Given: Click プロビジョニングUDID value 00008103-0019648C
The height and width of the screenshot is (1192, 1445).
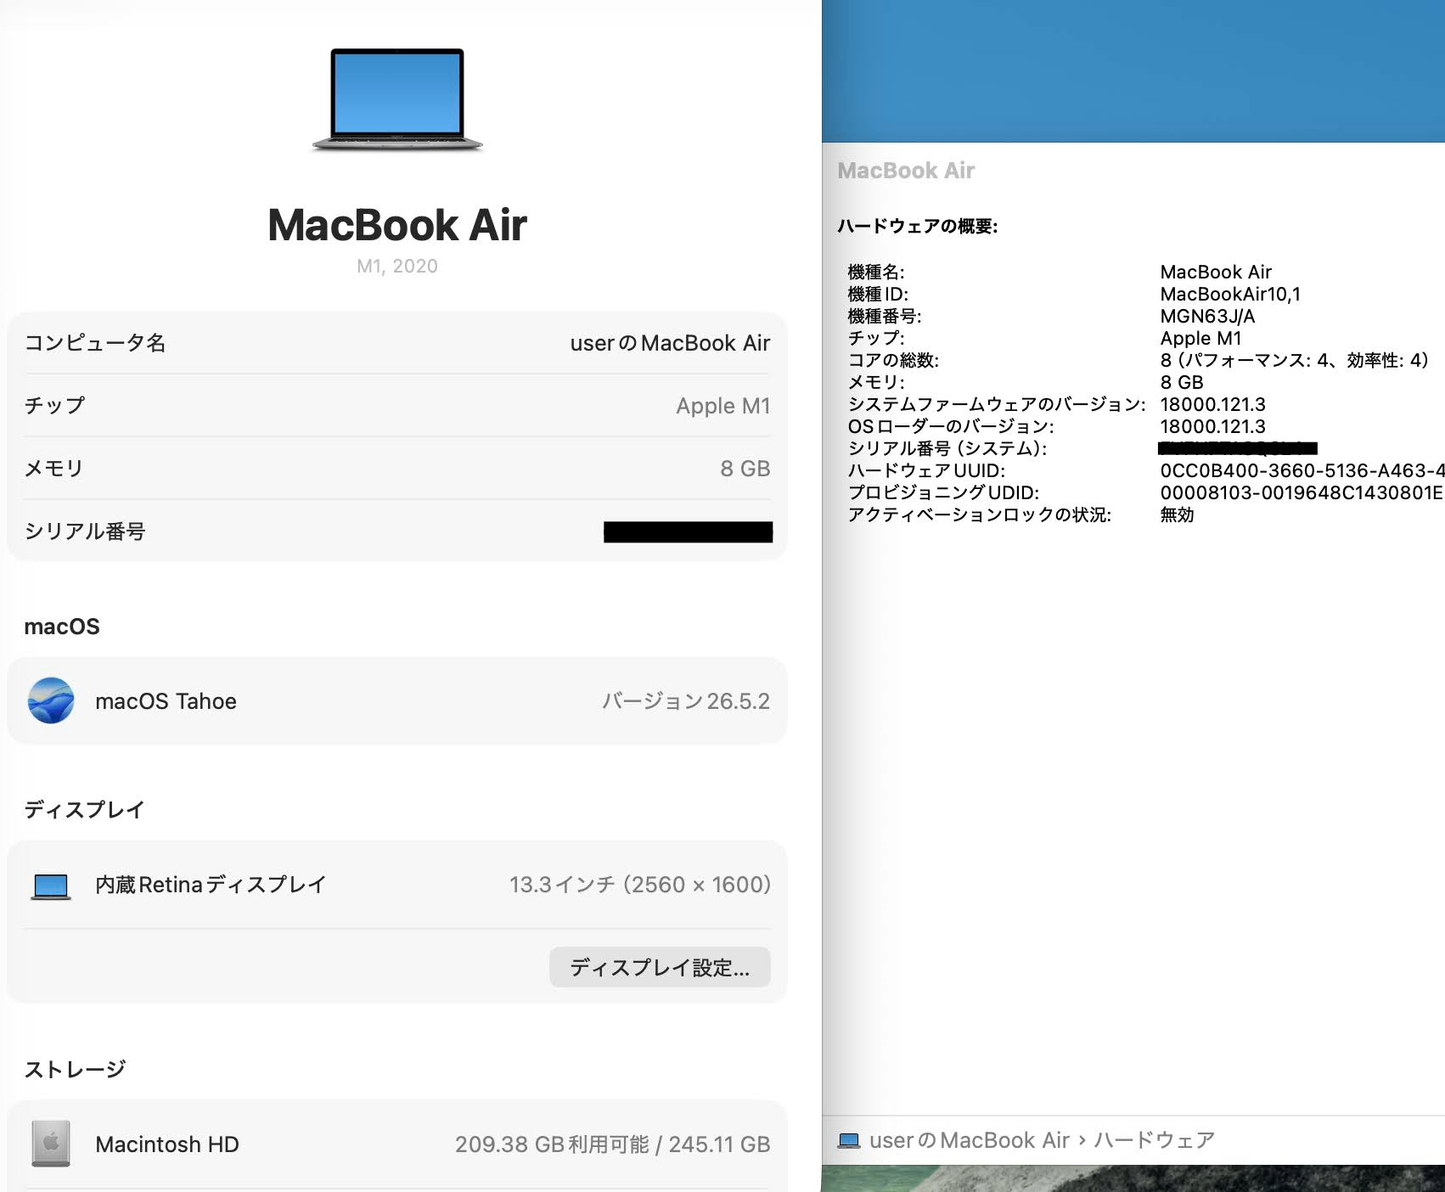Looking at the screenshot, I should click(1302, 492).
